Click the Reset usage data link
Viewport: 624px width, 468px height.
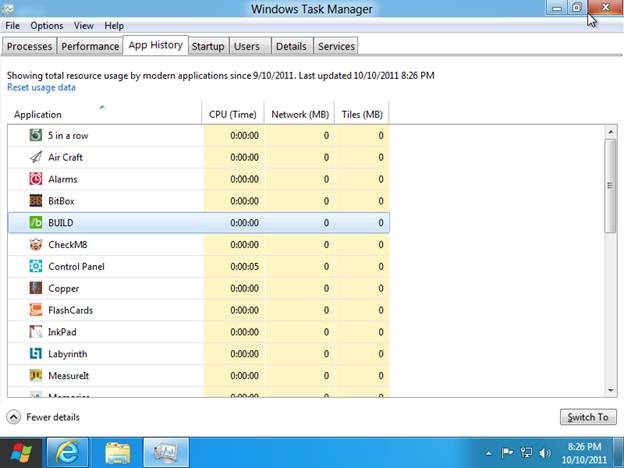point(41,88)
